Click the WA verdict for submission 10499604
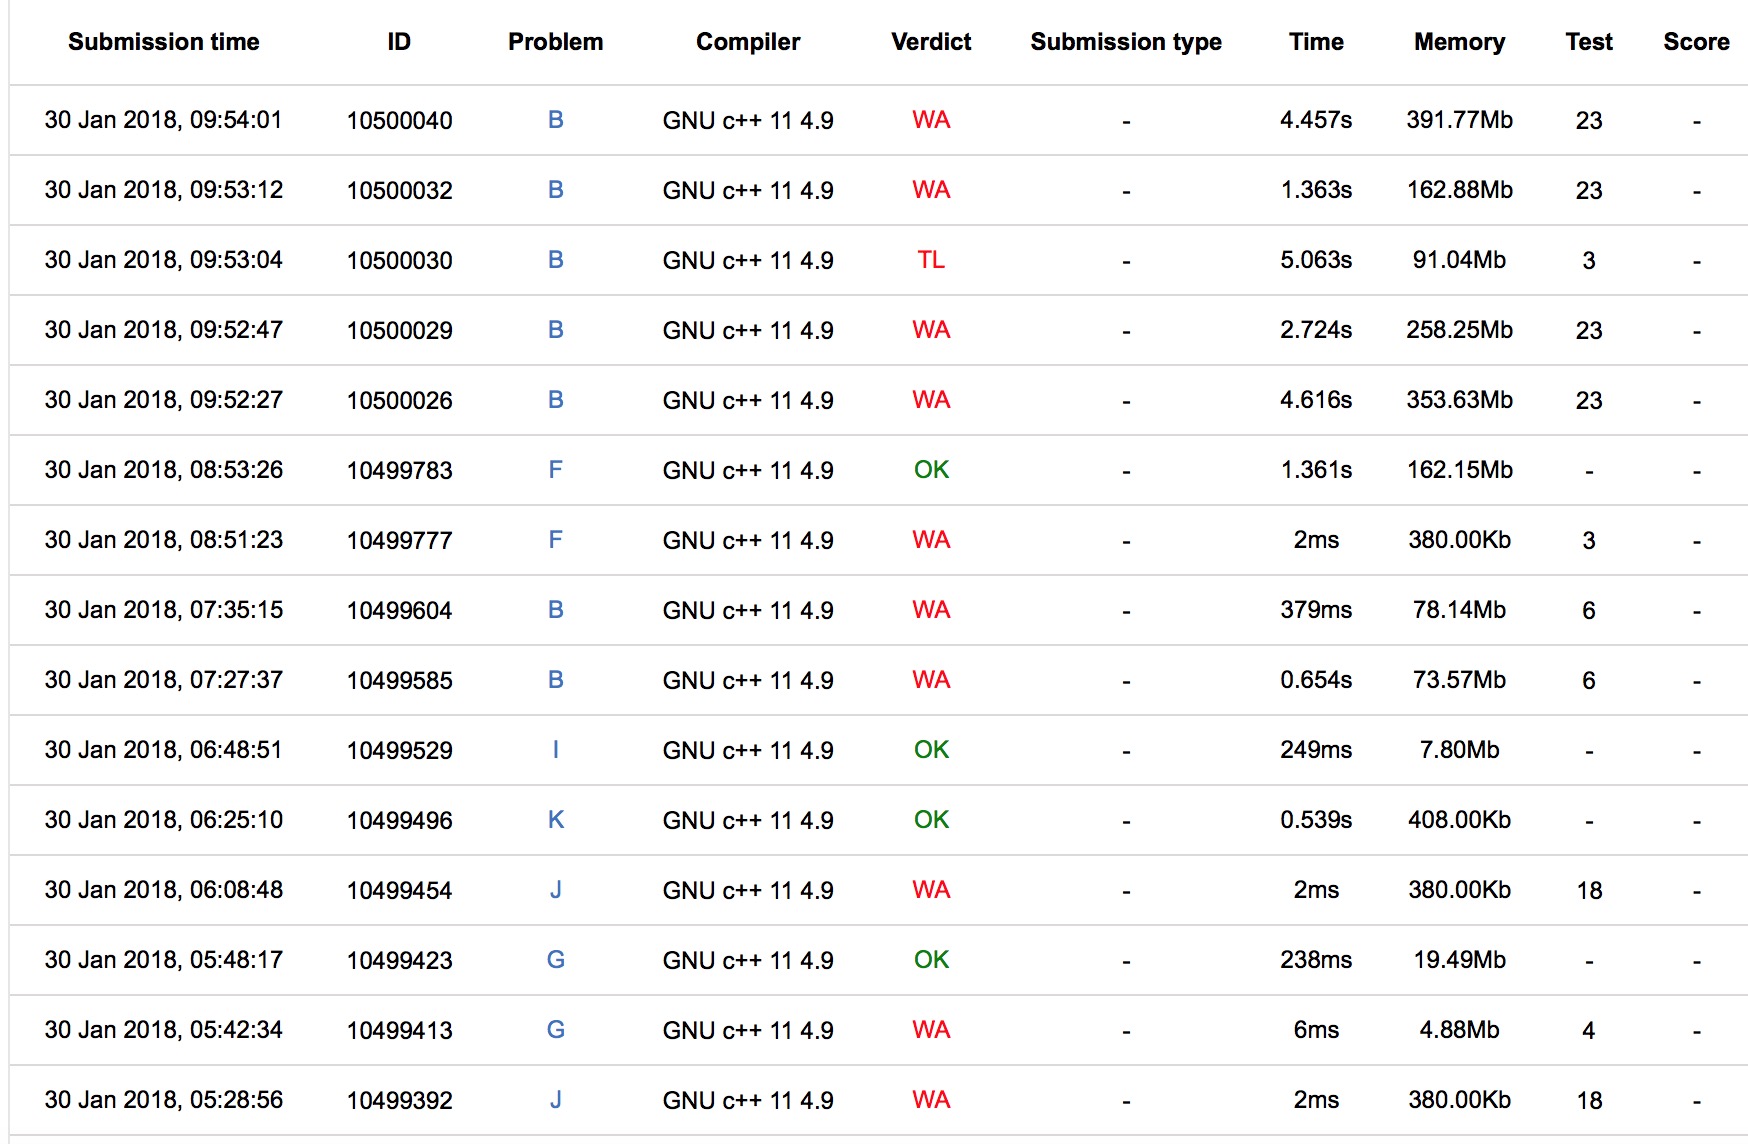The image size is (1748, 1144). [x=930, y=610]
